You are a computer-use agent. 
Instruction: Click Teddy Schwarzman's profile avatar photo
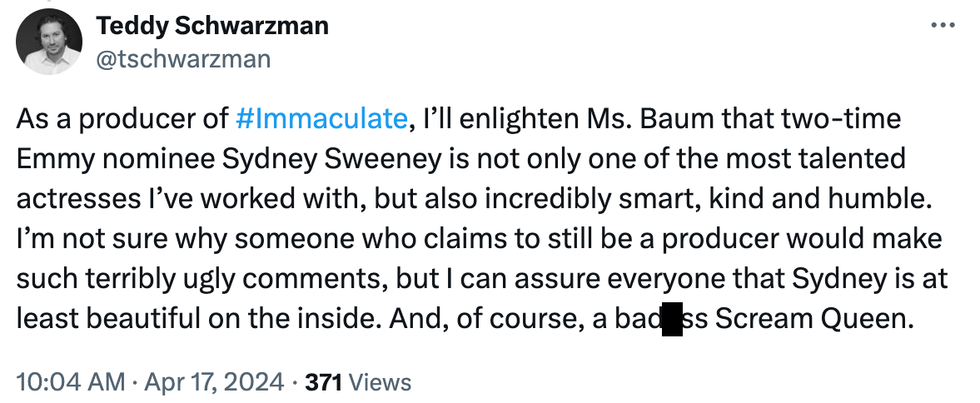53,44
